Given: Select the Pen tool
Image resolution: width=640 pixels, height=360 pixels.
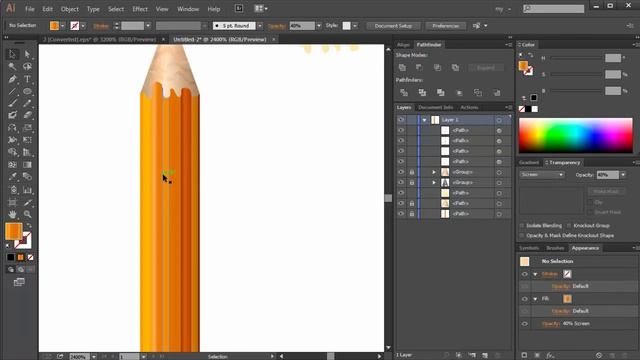Looking at the screenshot, I should [x=12, y=79].
